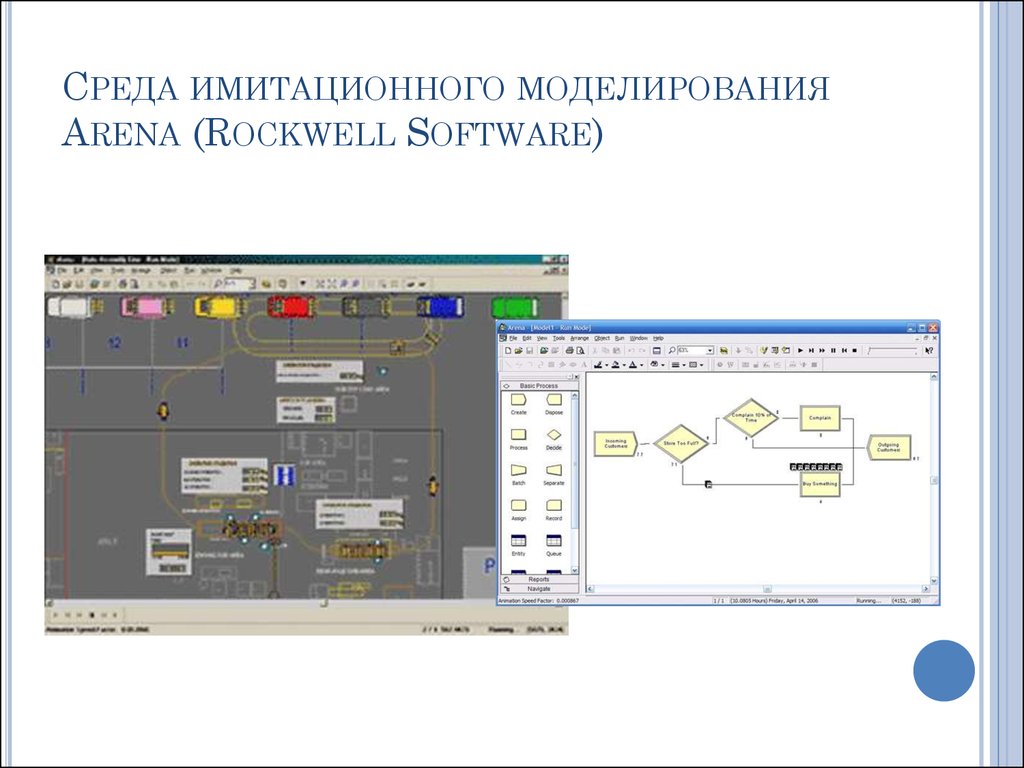Viewport: 1024px width, 768px height.
Task: Click the red car in assembly line window
Action: [291, 306]
